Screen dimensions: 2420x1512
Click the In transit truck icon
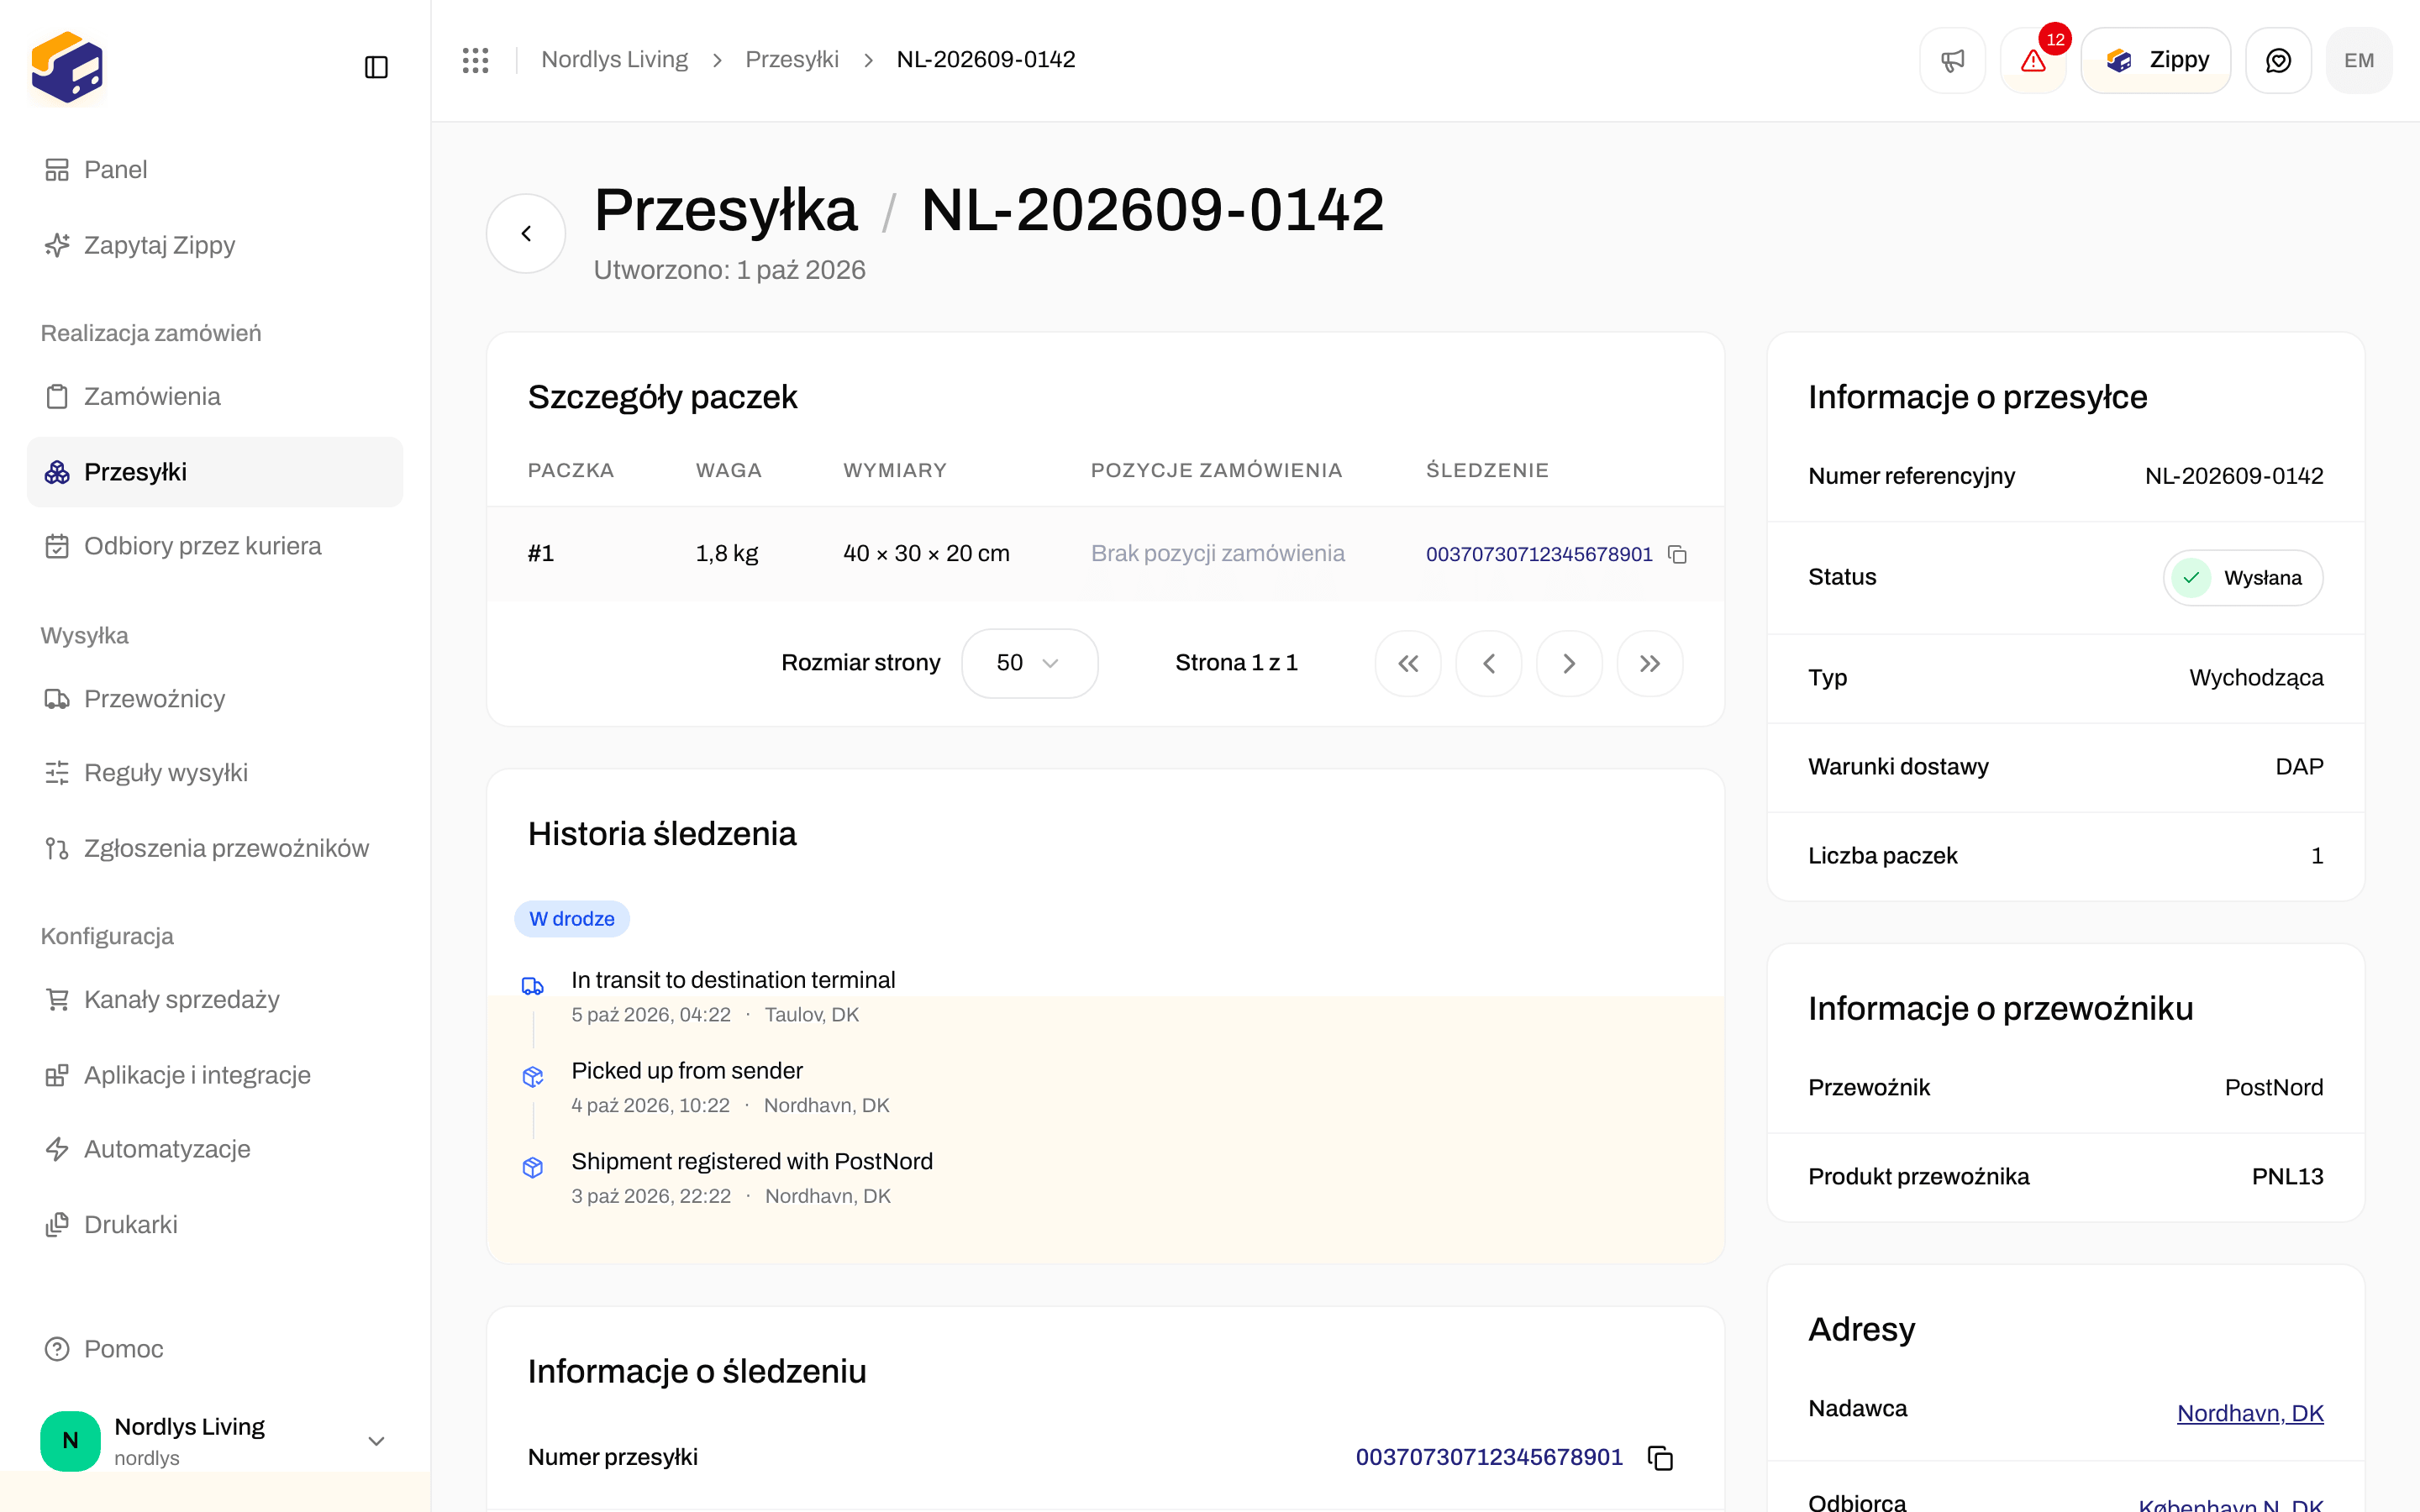[x=533, y=986]
